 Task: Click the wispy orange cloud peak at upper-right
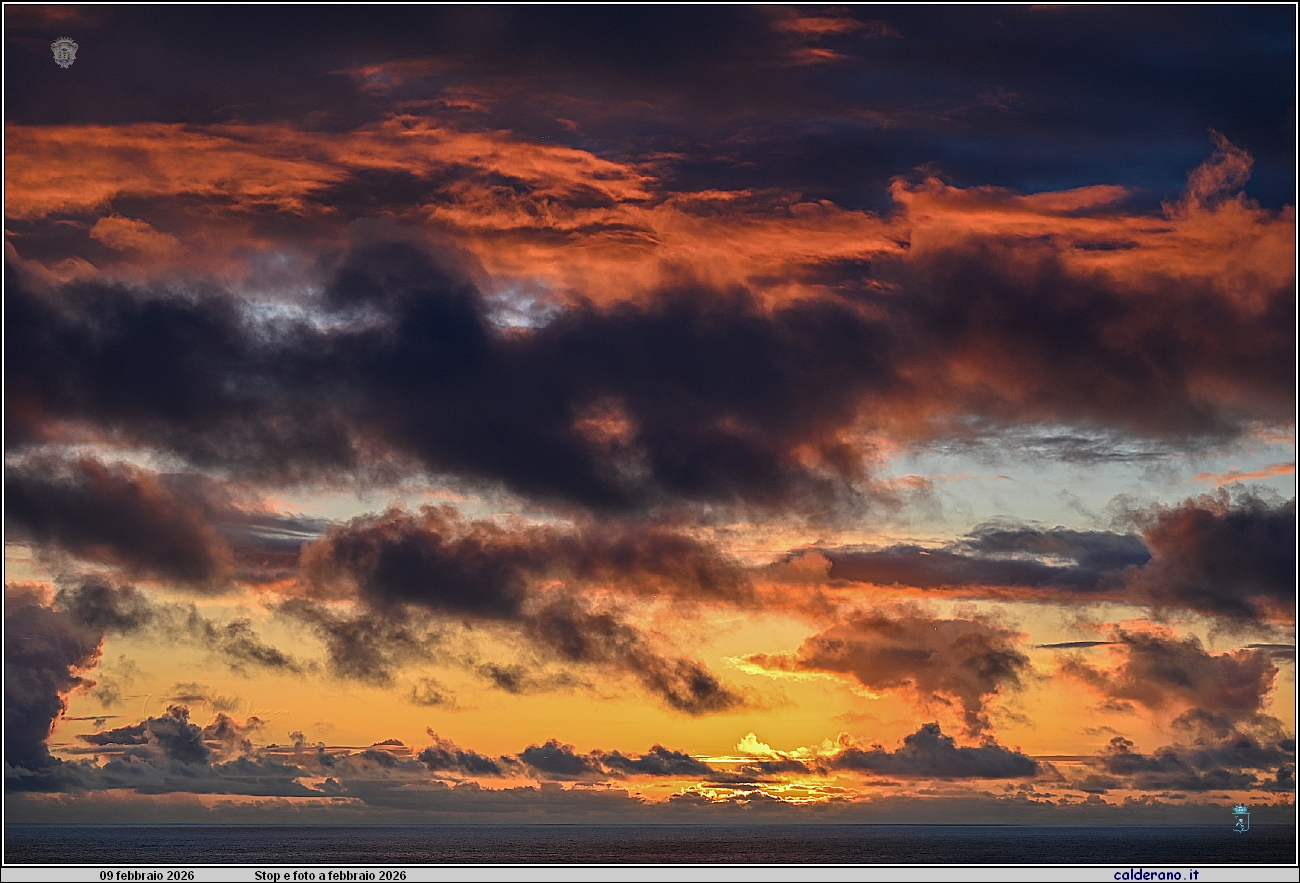1218,170
